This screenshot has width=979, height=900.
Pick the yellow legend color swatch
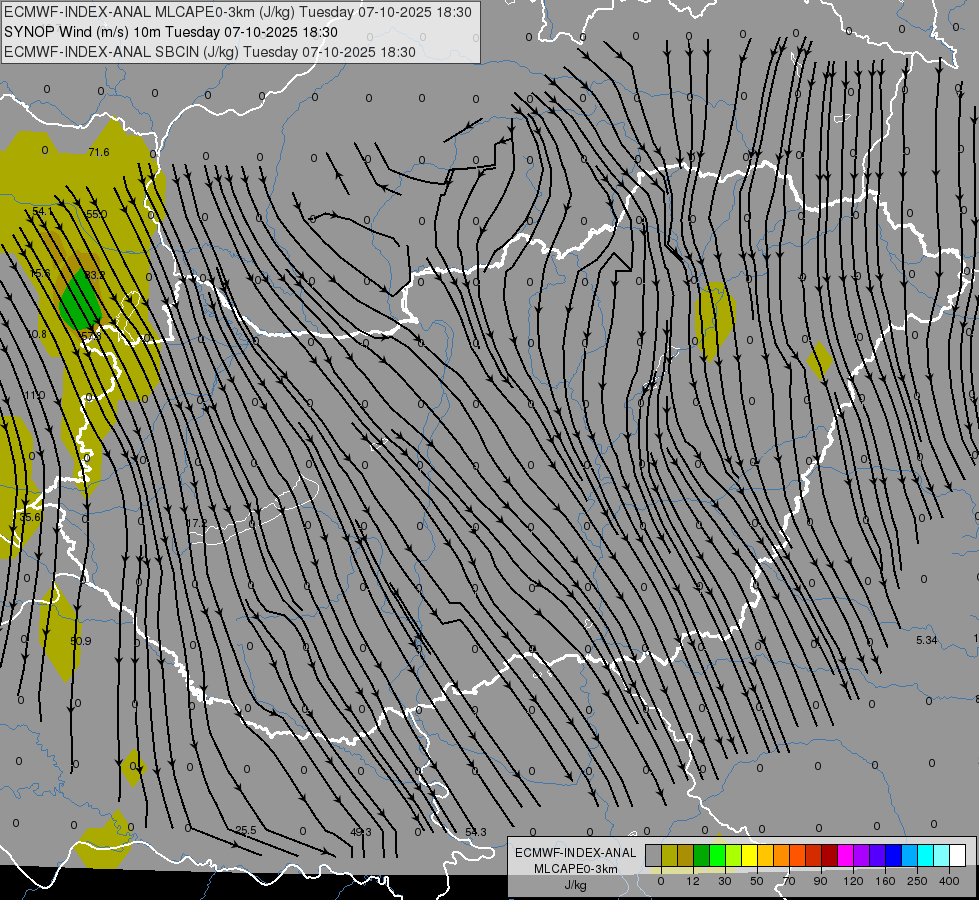pyautogui.click(x=749, y=855)
